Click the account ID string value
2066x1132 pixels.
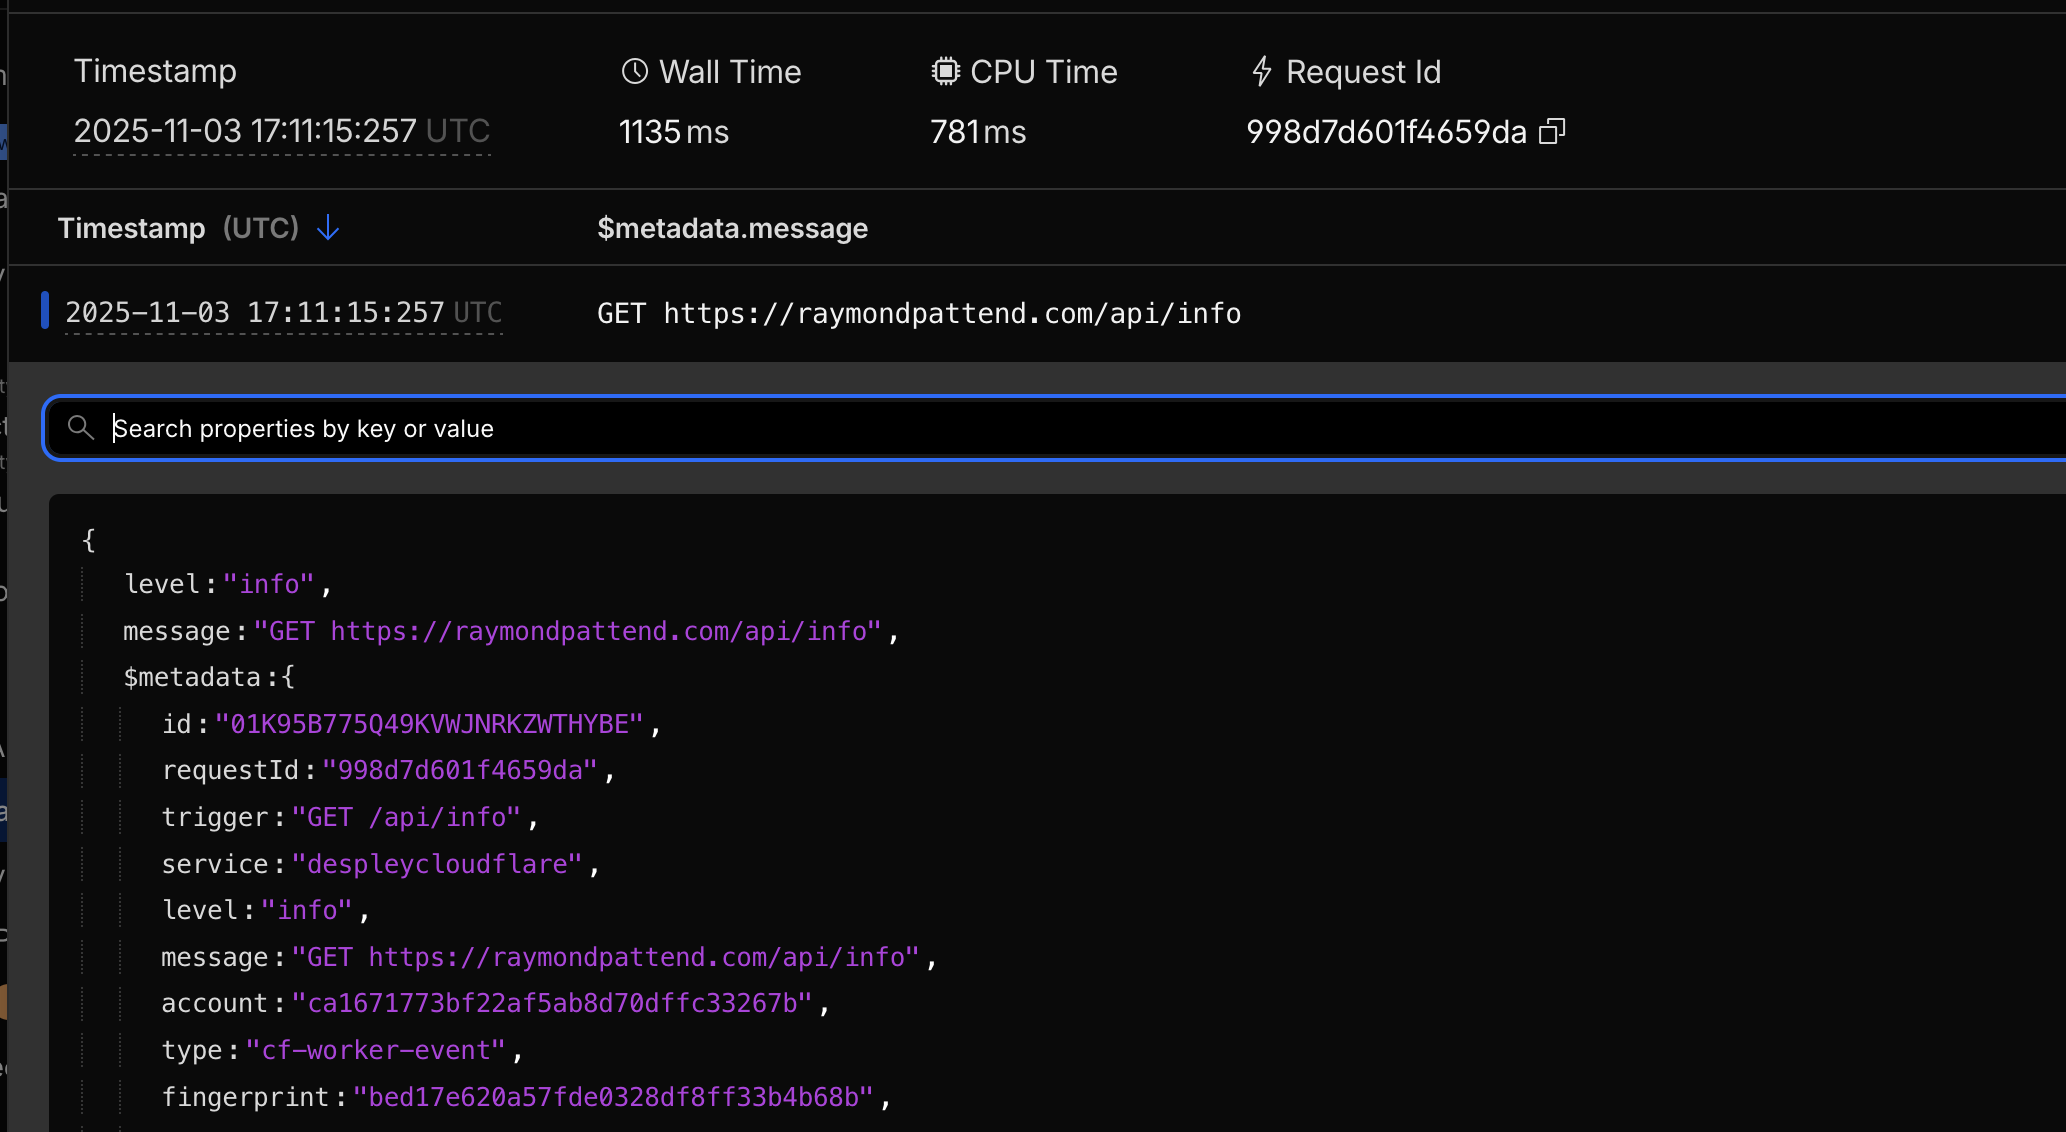pos(551,1003)
